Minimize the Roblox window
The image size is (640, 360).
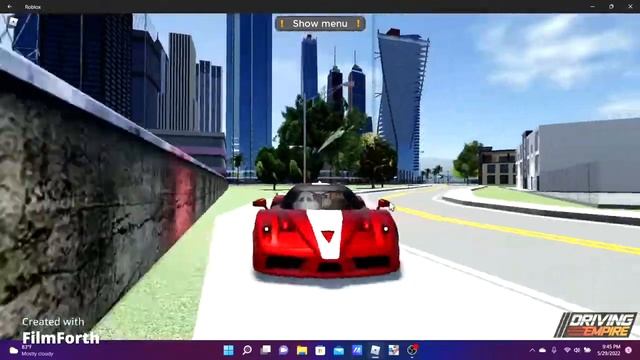point(593,7)
